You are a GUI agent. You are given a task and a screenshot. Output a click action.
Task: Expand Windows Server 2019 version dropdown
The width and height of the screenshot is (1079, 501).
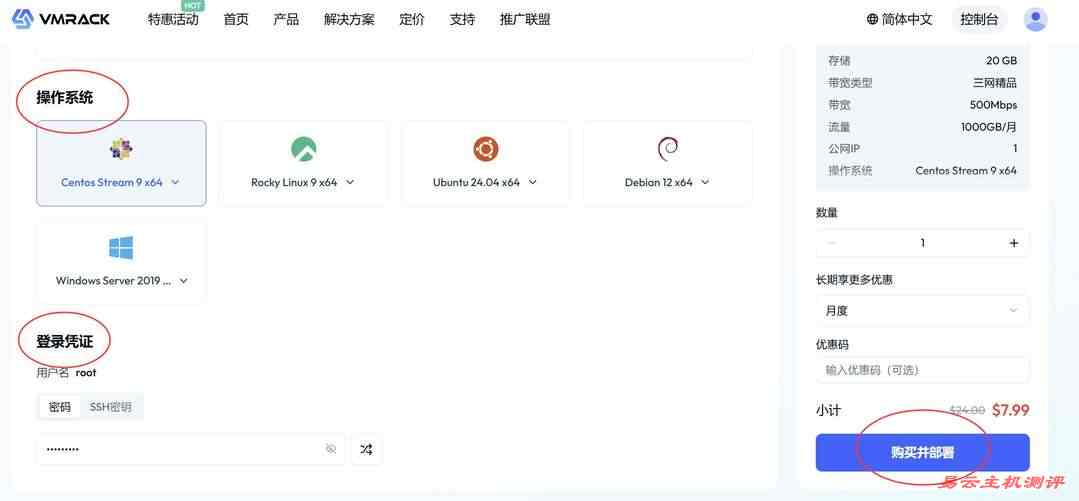[184, 281]
